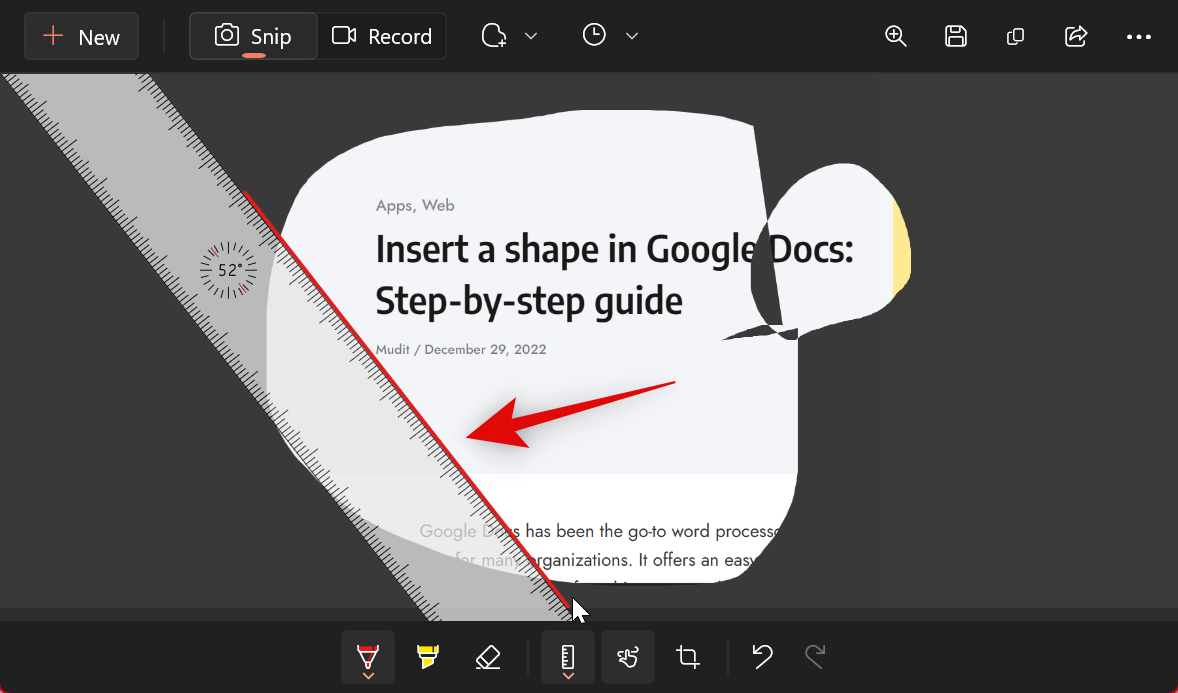
Task: Open the See more ellipsis menu
Action: [x=1138, y=37]
